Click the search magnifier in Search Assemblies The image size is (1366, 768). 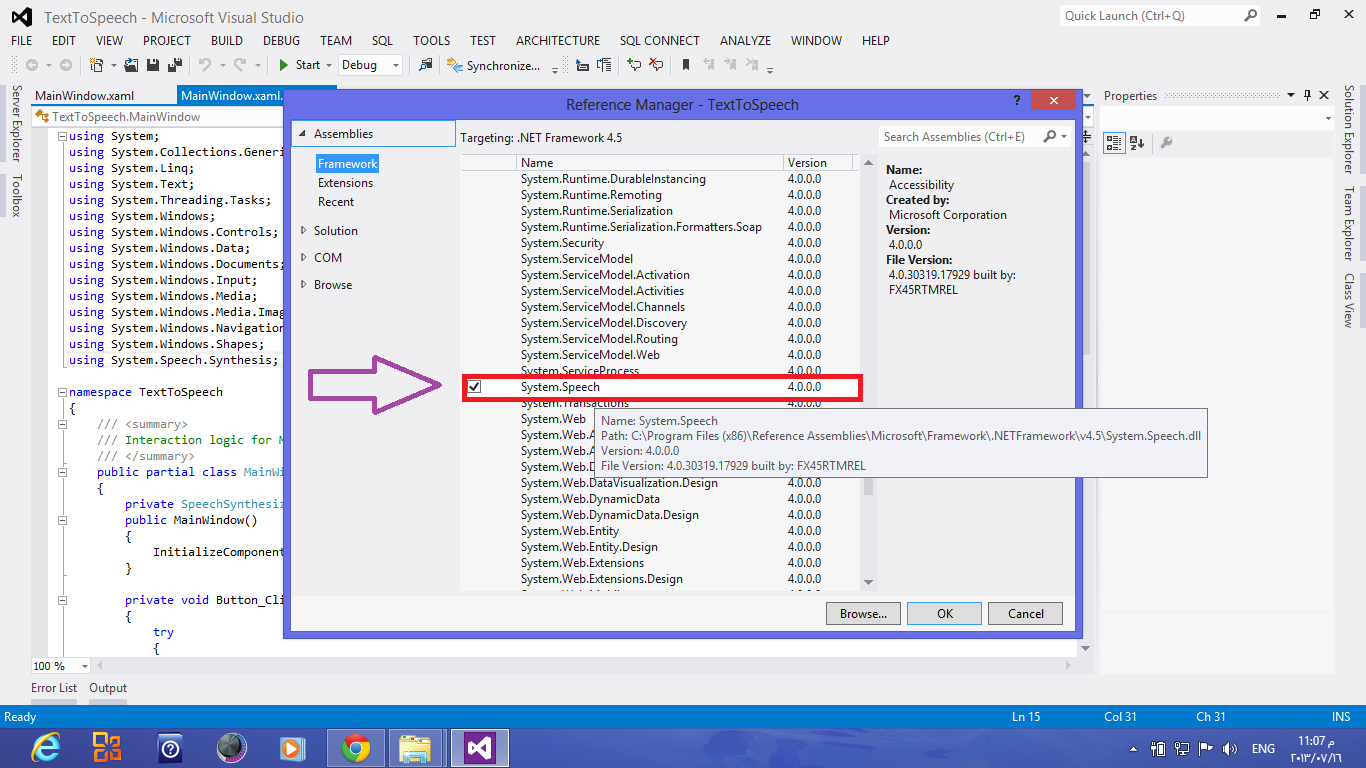(x=1048, y=137)
